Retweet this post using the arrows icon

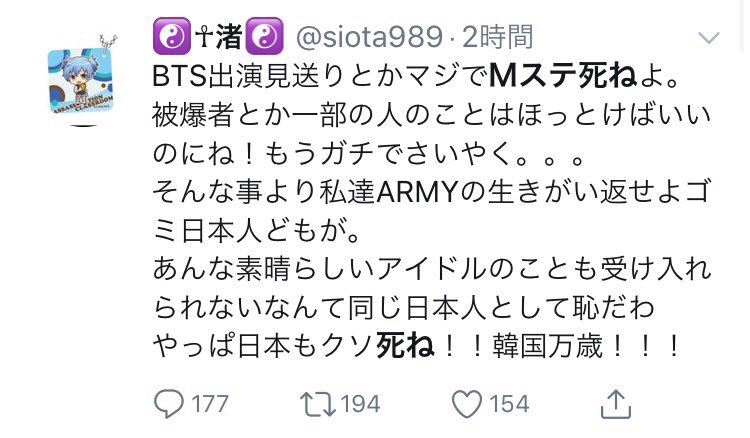tap(318, 404)
